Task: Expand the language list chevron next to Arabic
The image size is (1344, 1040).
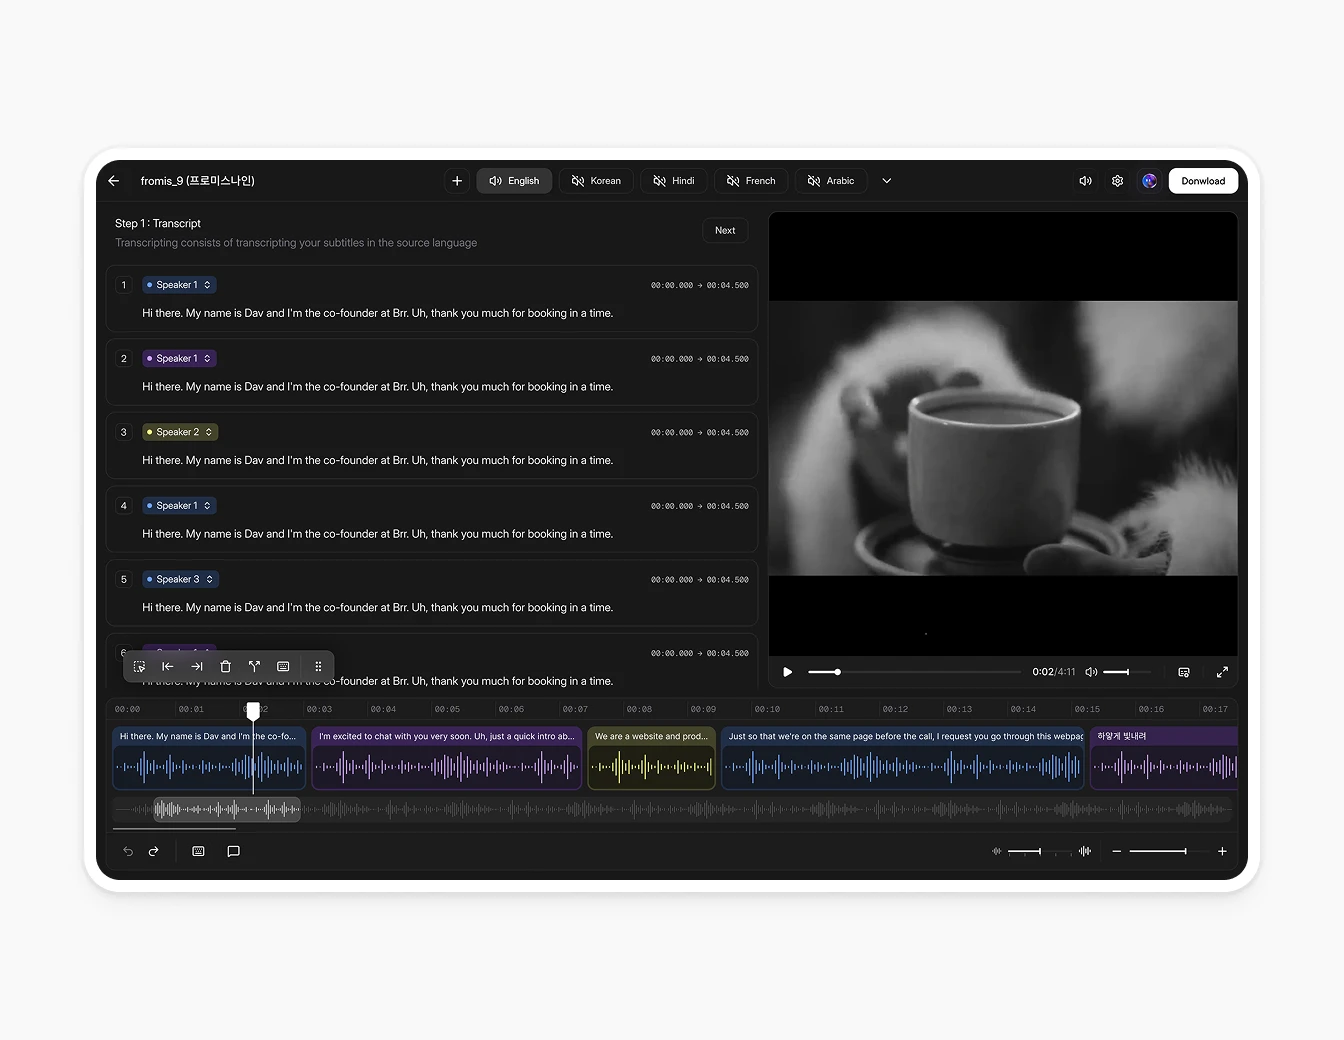Action: point(886,180)
